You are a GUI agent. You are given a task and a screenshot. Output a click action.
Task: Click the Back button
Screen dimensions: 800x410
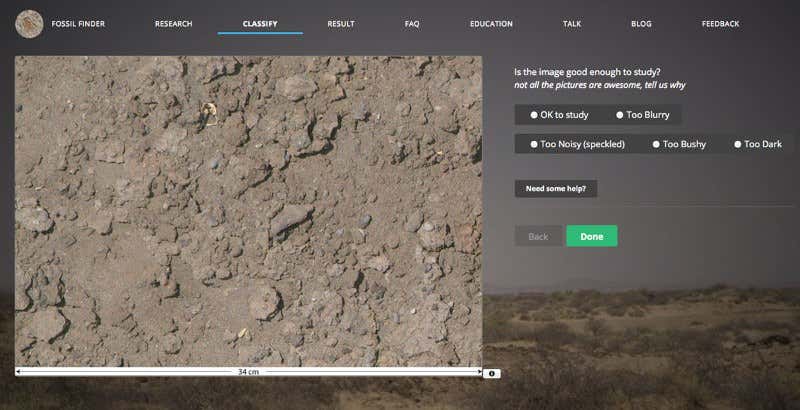(x=538, y=236)
